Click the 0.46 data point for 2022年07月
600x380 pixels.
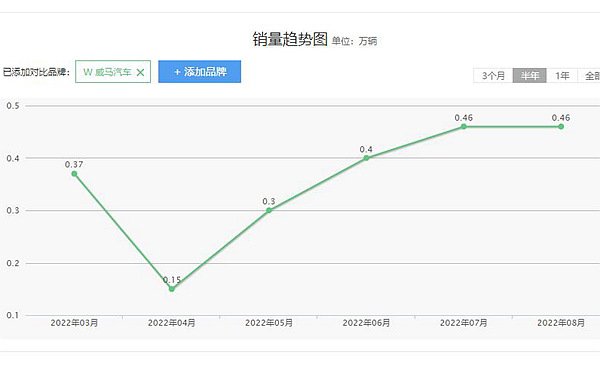464,127
